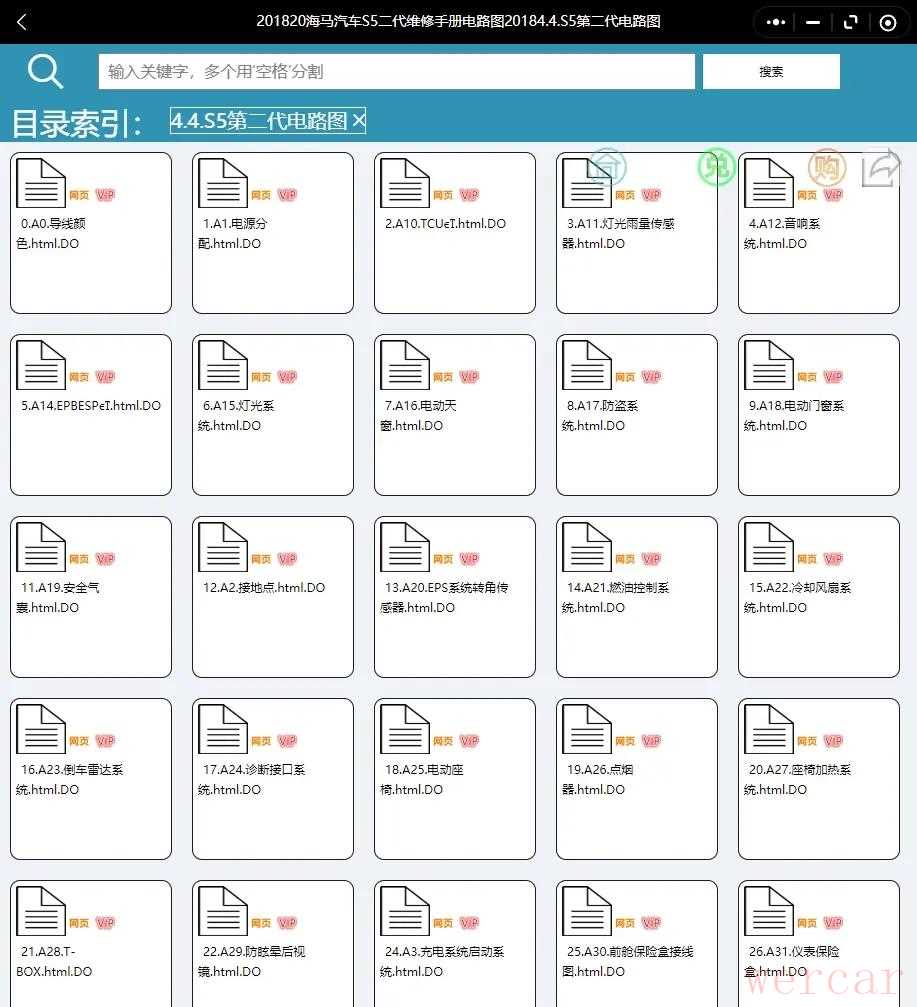
Task: Click the circular target close icon
Action: point(888,22)
